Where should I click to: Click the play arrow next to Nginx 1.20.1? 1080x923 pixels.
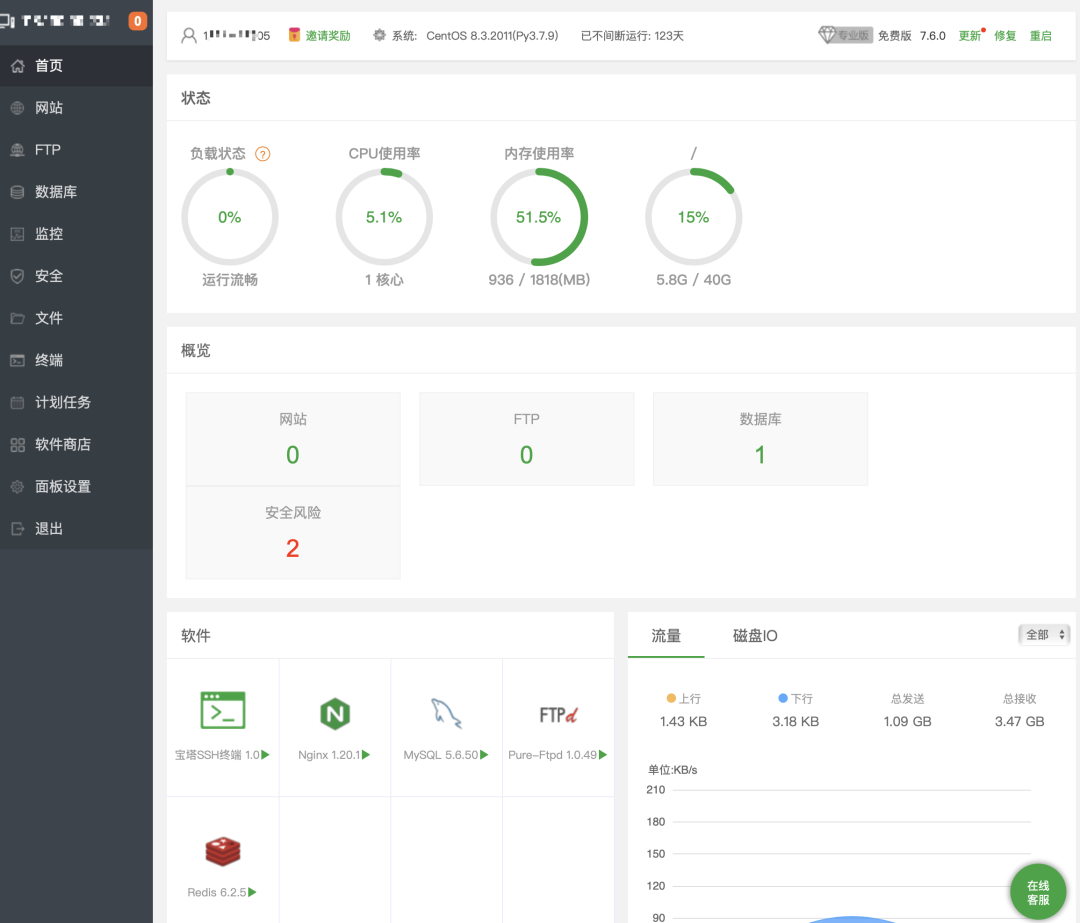(366, 755)
